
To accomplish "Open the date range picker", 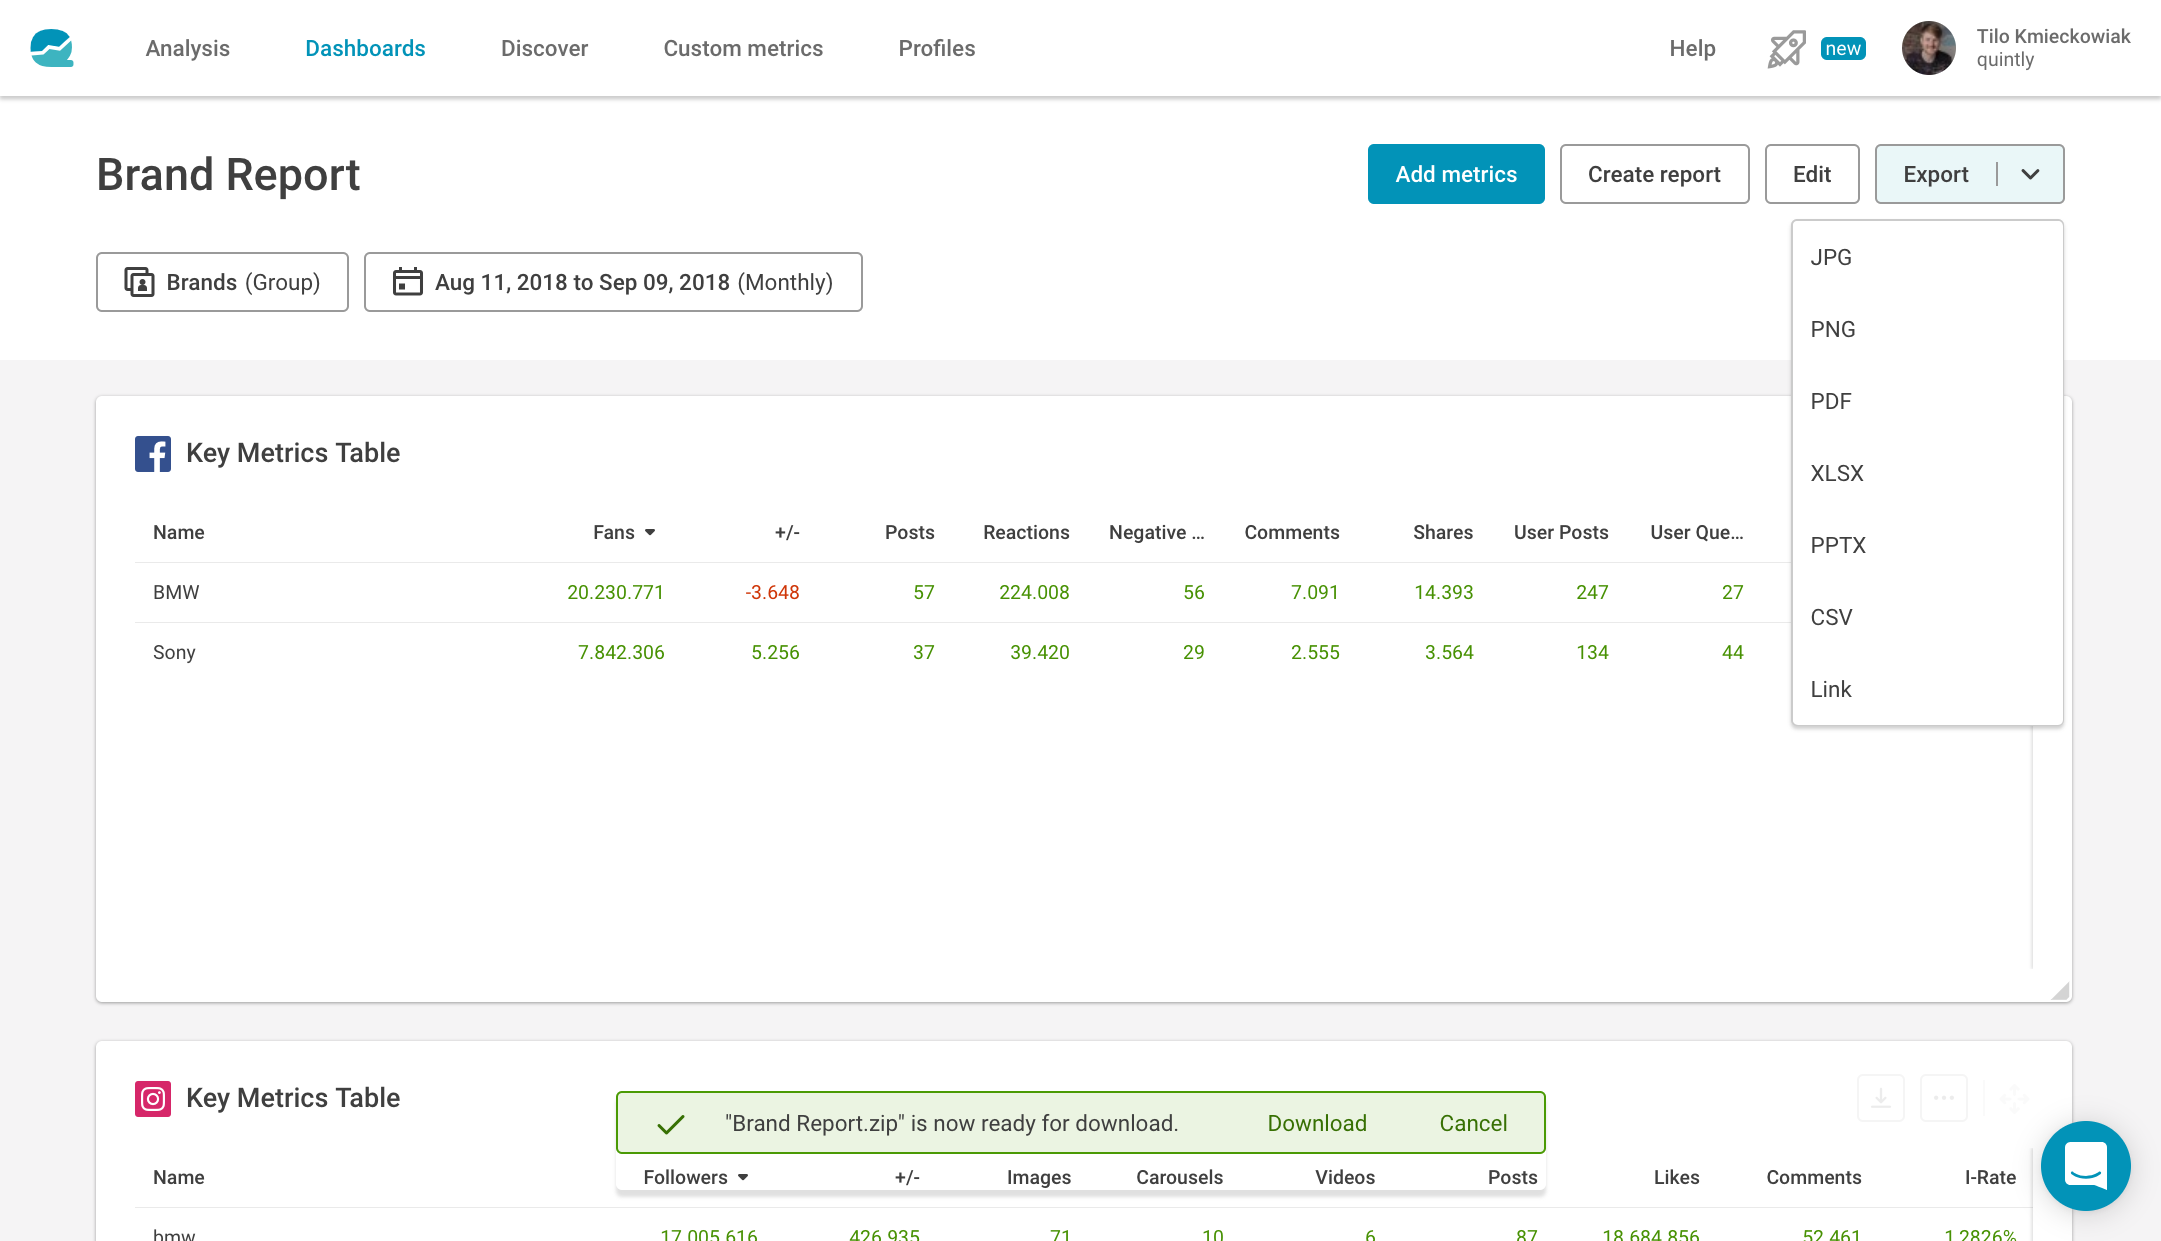I will click(x=613, y=282).
